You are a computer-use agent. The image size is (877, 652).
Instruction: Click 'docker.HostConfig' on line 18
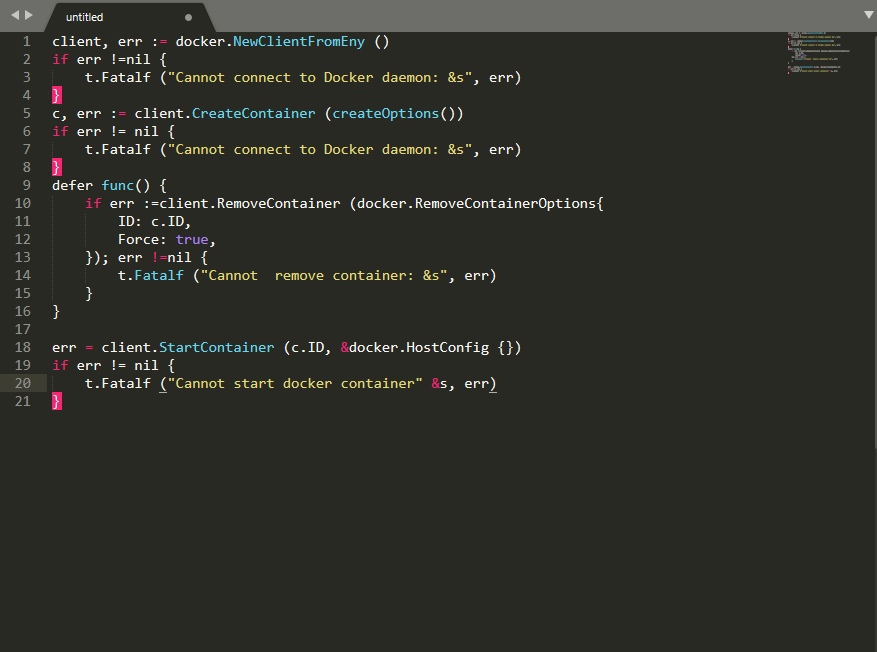coord(419,347)
